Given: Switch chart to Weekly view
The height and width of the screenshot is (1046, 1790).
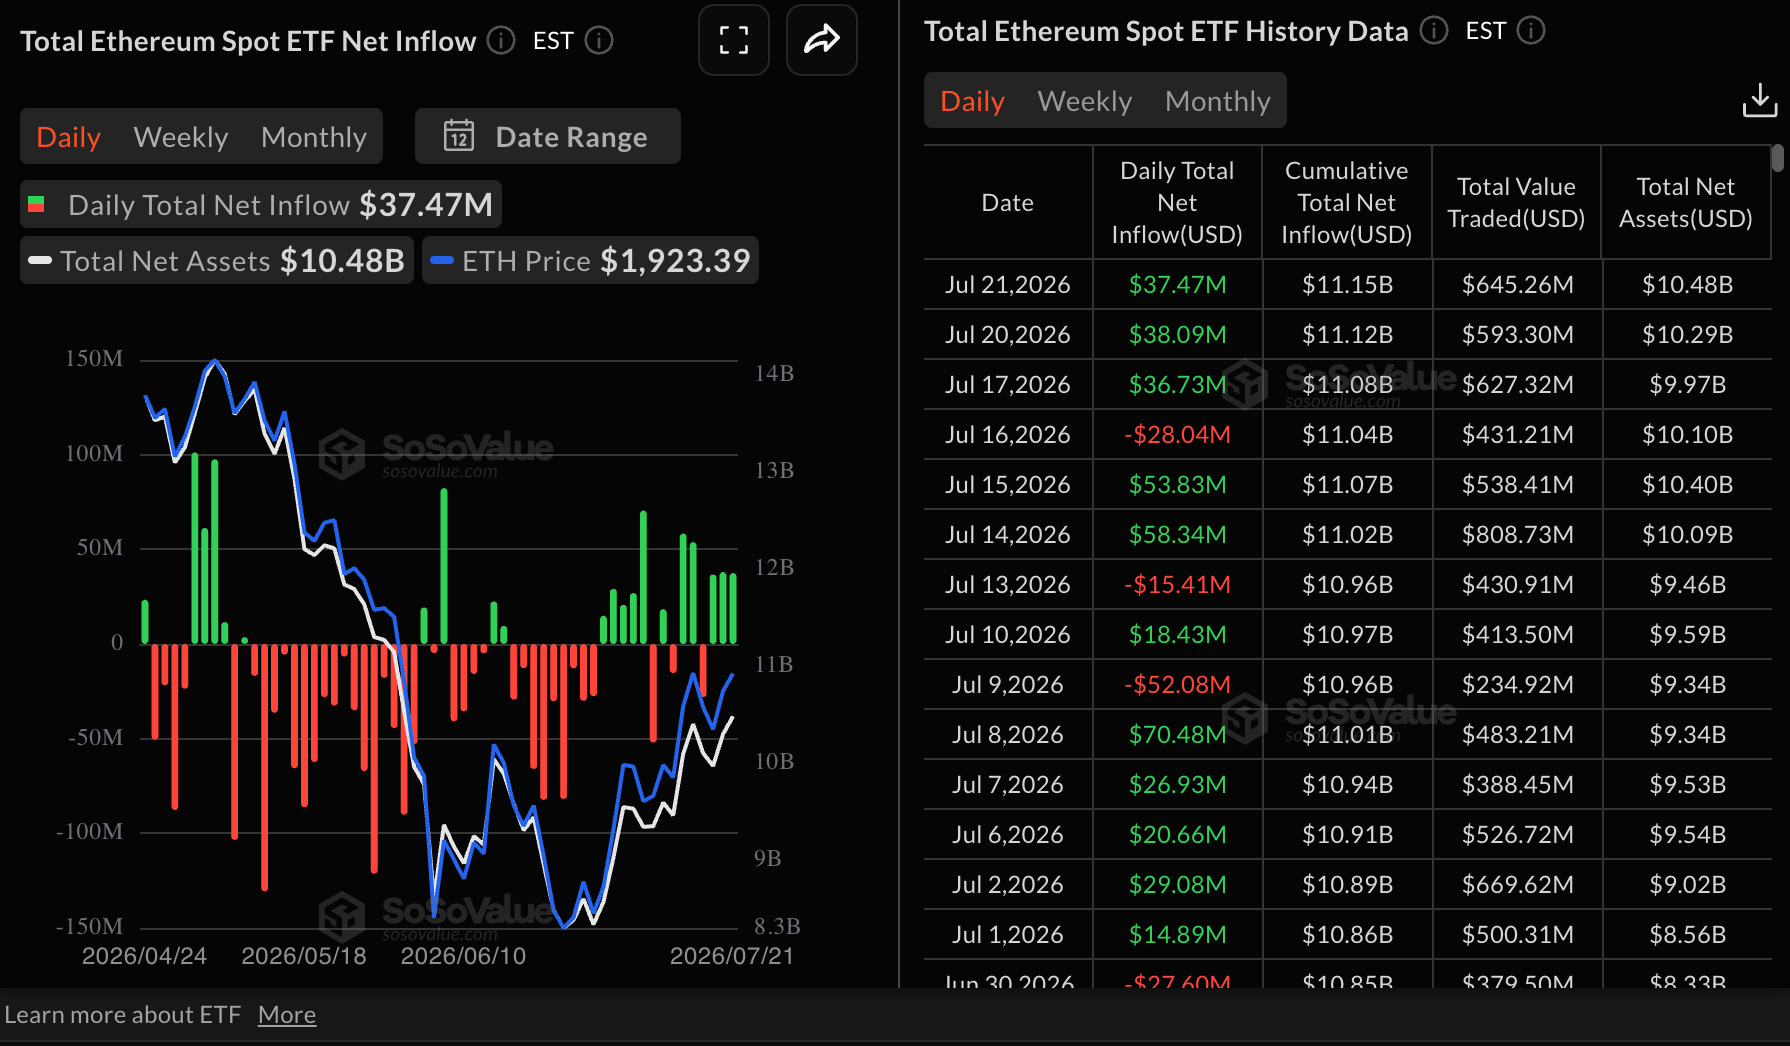Looking at the screenshot, I should click(181, 137).
